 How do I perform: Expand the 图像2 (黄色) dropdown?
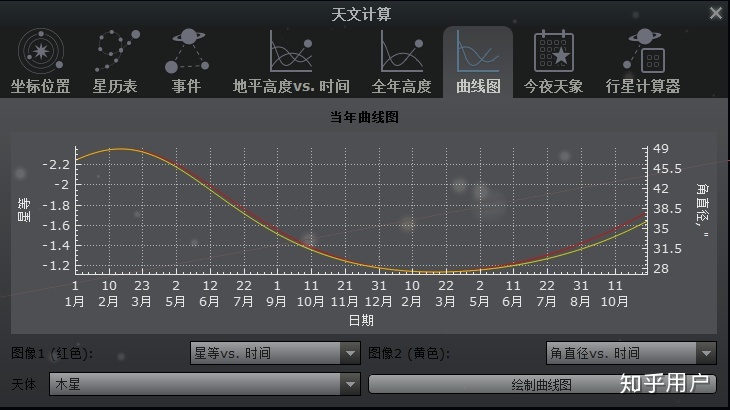pos(631,353)
